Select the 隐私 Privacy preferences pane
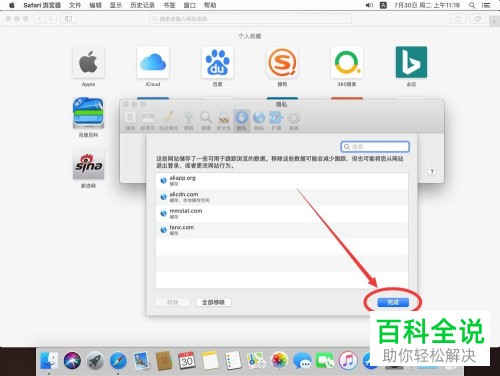This screenshot has height=376, width=500. (241, 121)
